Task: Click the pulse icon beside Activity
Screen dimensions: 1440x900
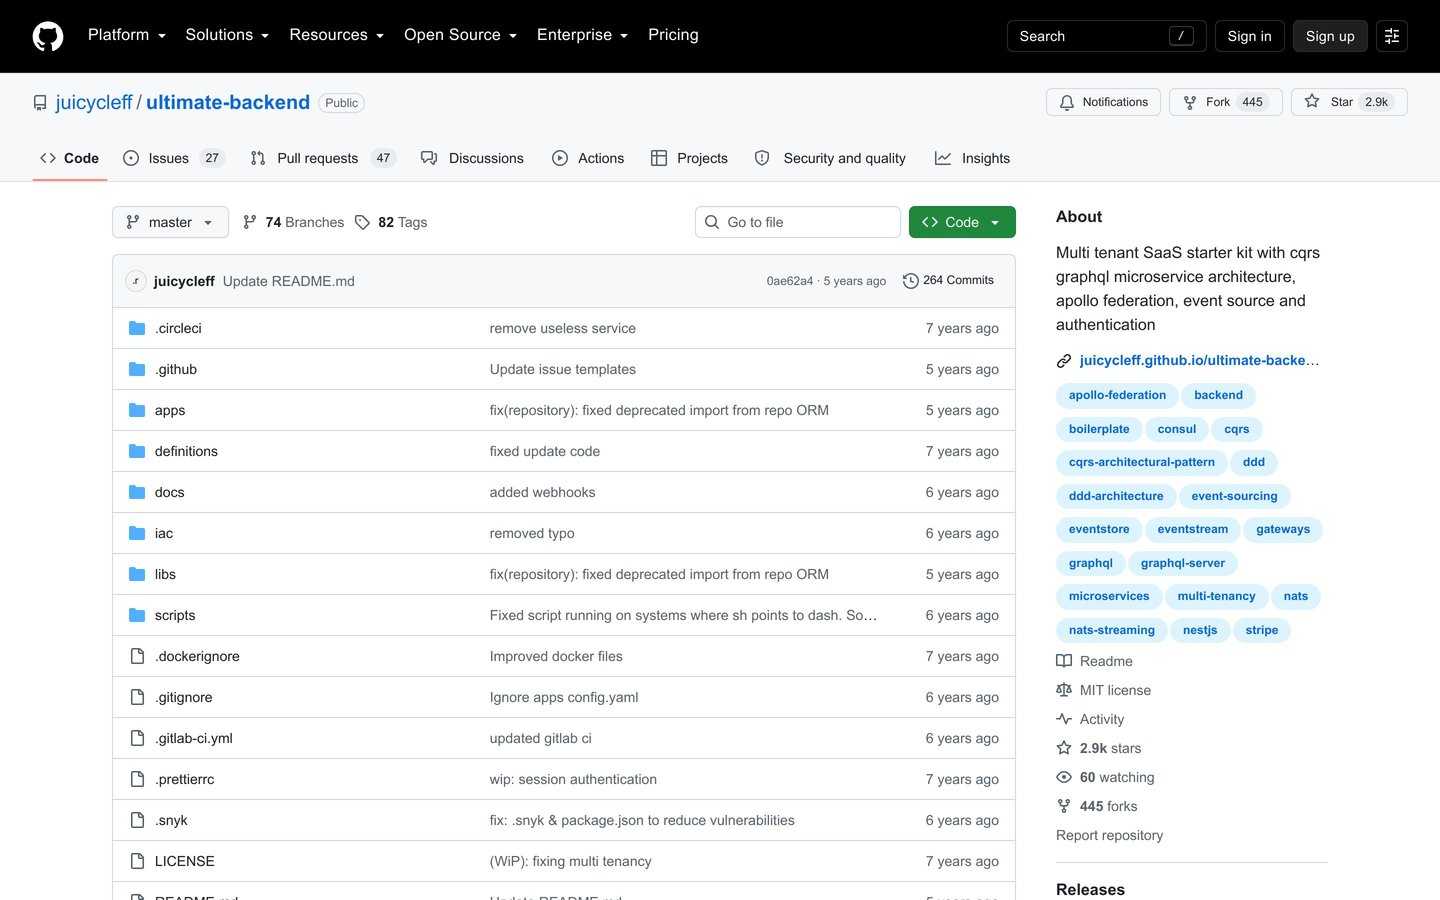Action: [1064, 719]
